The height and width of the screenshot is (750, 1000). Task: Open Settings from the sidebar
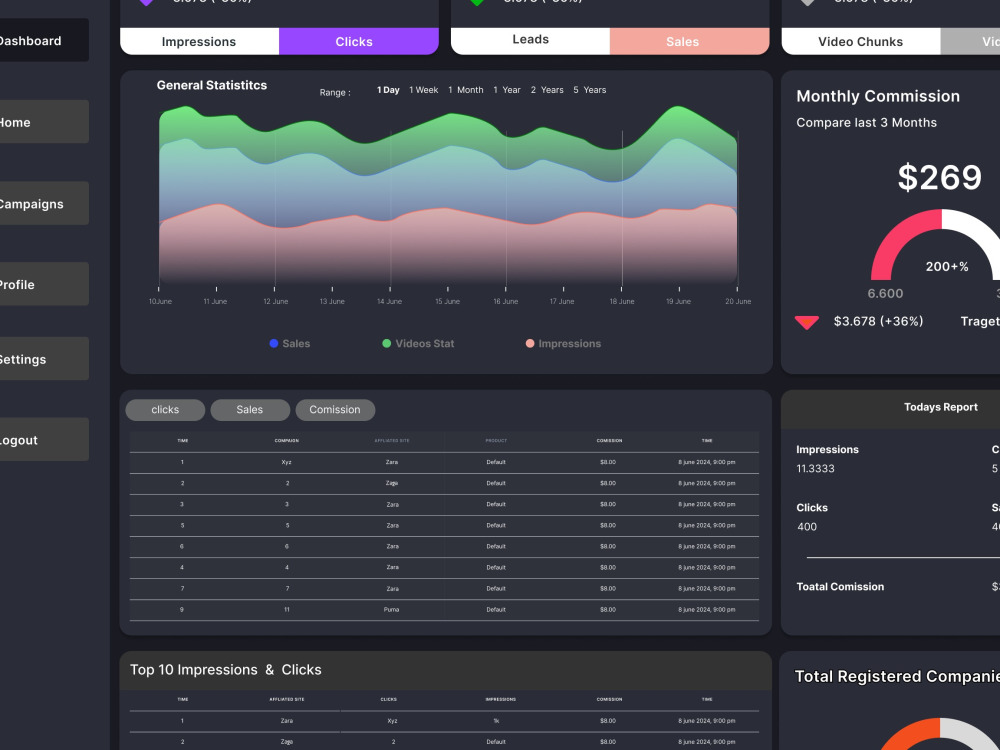pyautogui.click(x=43, y=358)
